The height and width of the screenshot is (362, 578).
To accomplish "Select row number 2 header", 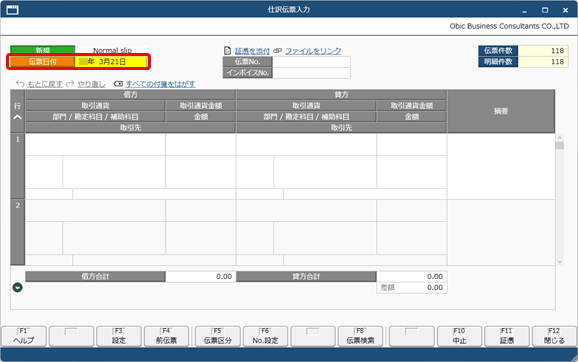I will [x=17, y=233].
